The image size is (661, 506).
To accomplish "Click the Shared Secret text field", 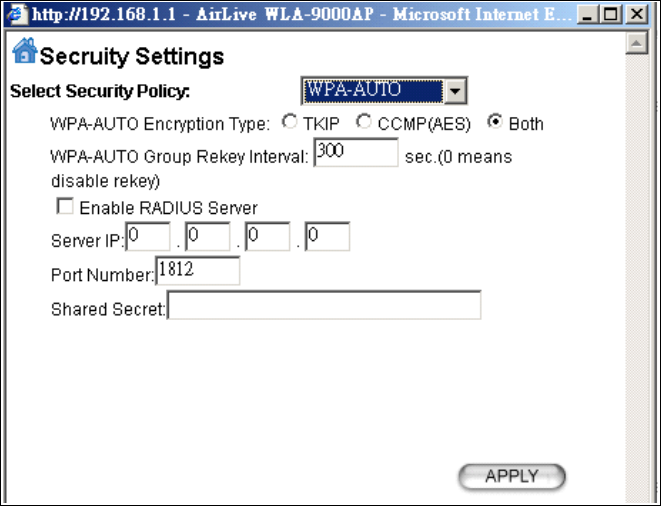I will [x=324, y=305].
